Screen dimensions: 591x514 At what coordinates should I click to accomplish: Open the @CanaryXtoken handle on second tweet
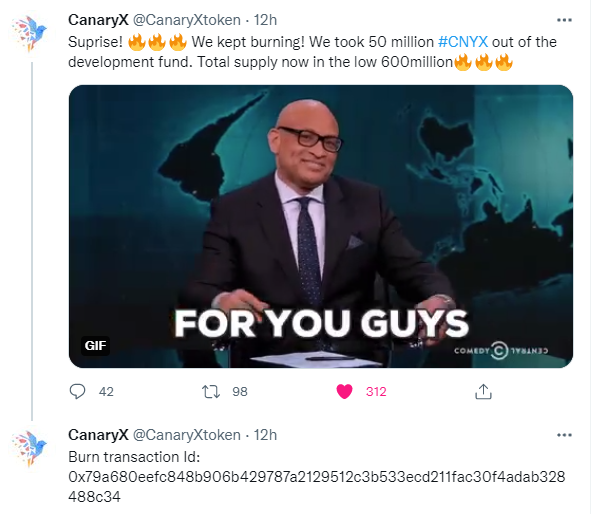pos(187,435)
